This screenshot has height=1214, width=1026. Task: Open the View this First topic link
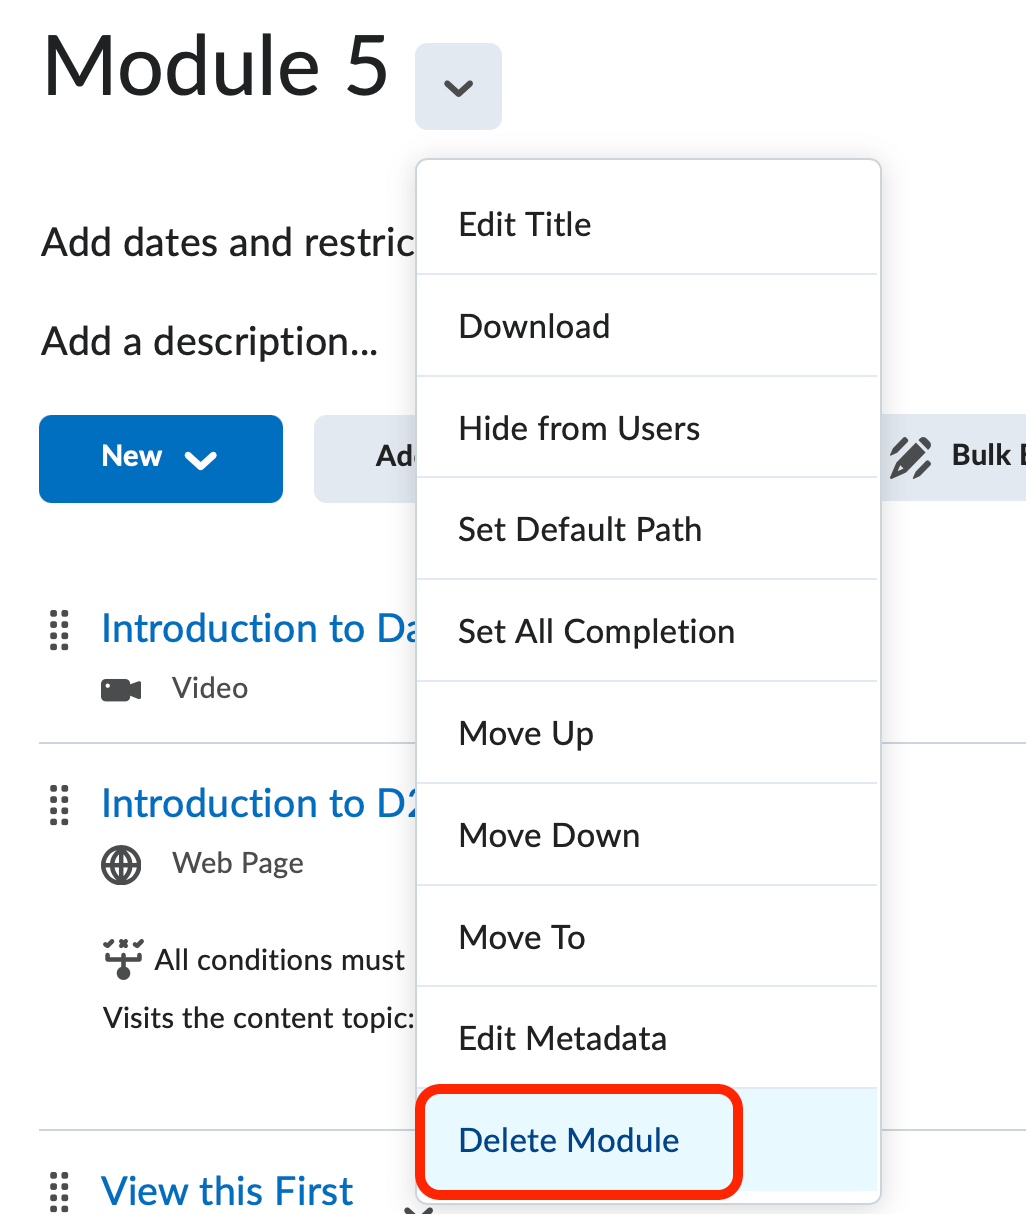pos(226,1190)
